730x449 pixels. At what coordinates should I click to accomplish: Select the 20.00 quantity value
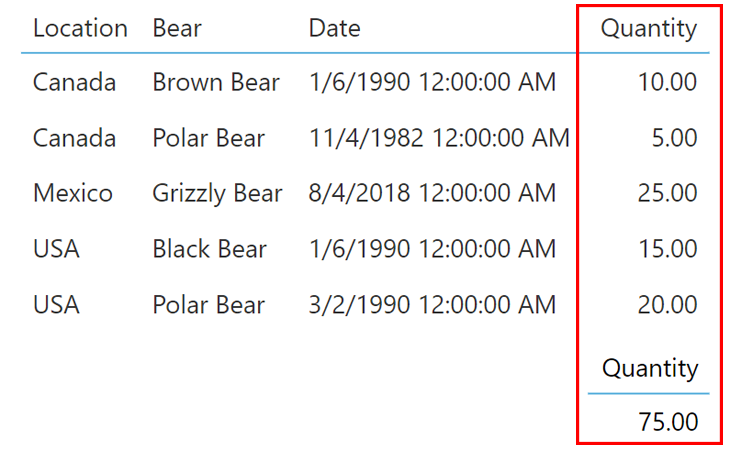(667, 305)
